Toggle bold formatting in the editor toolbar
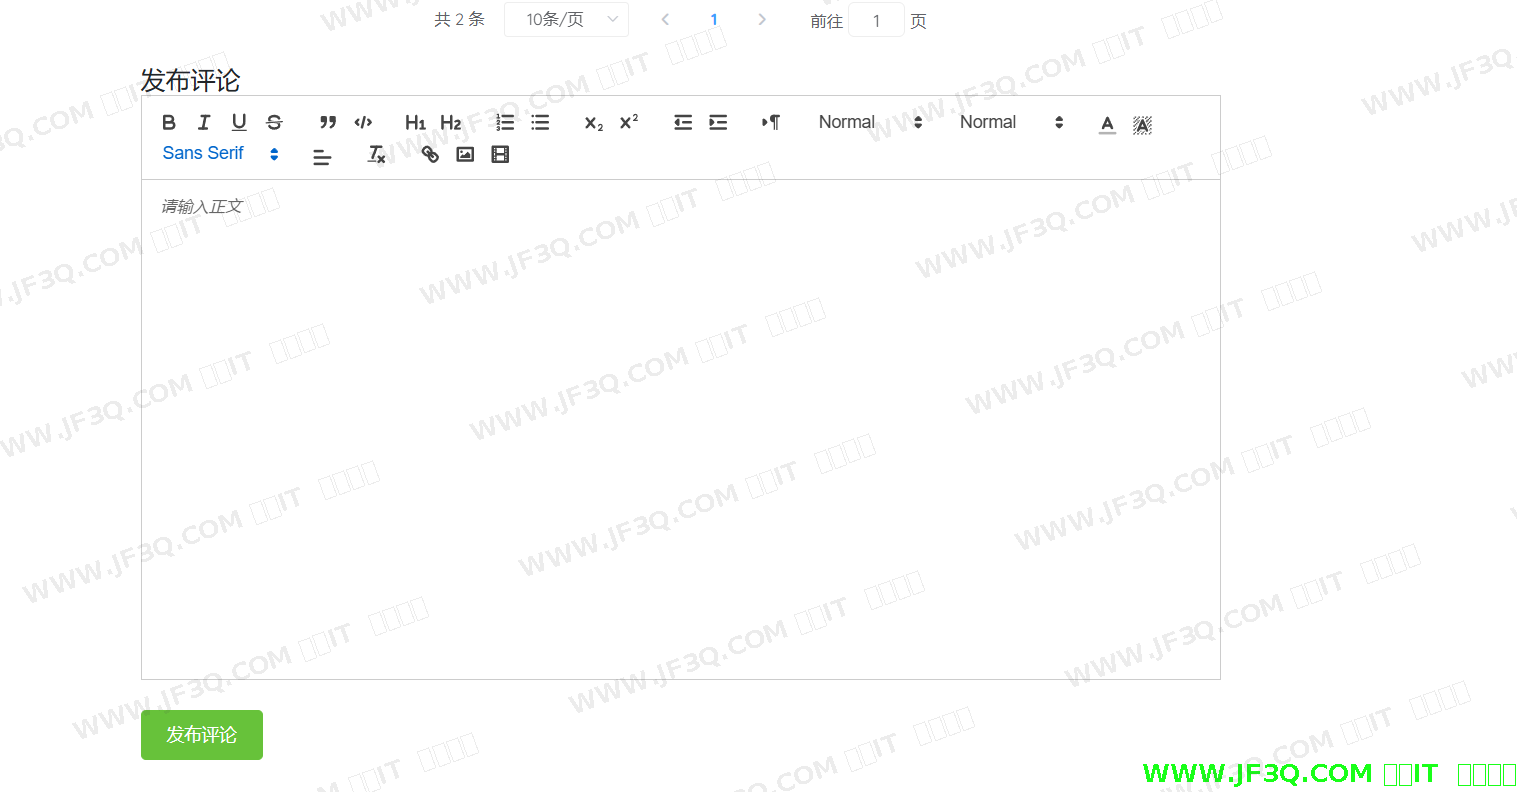Viewport: 1517px width, 792px height. pyautogui.click(x=169, y=122)
